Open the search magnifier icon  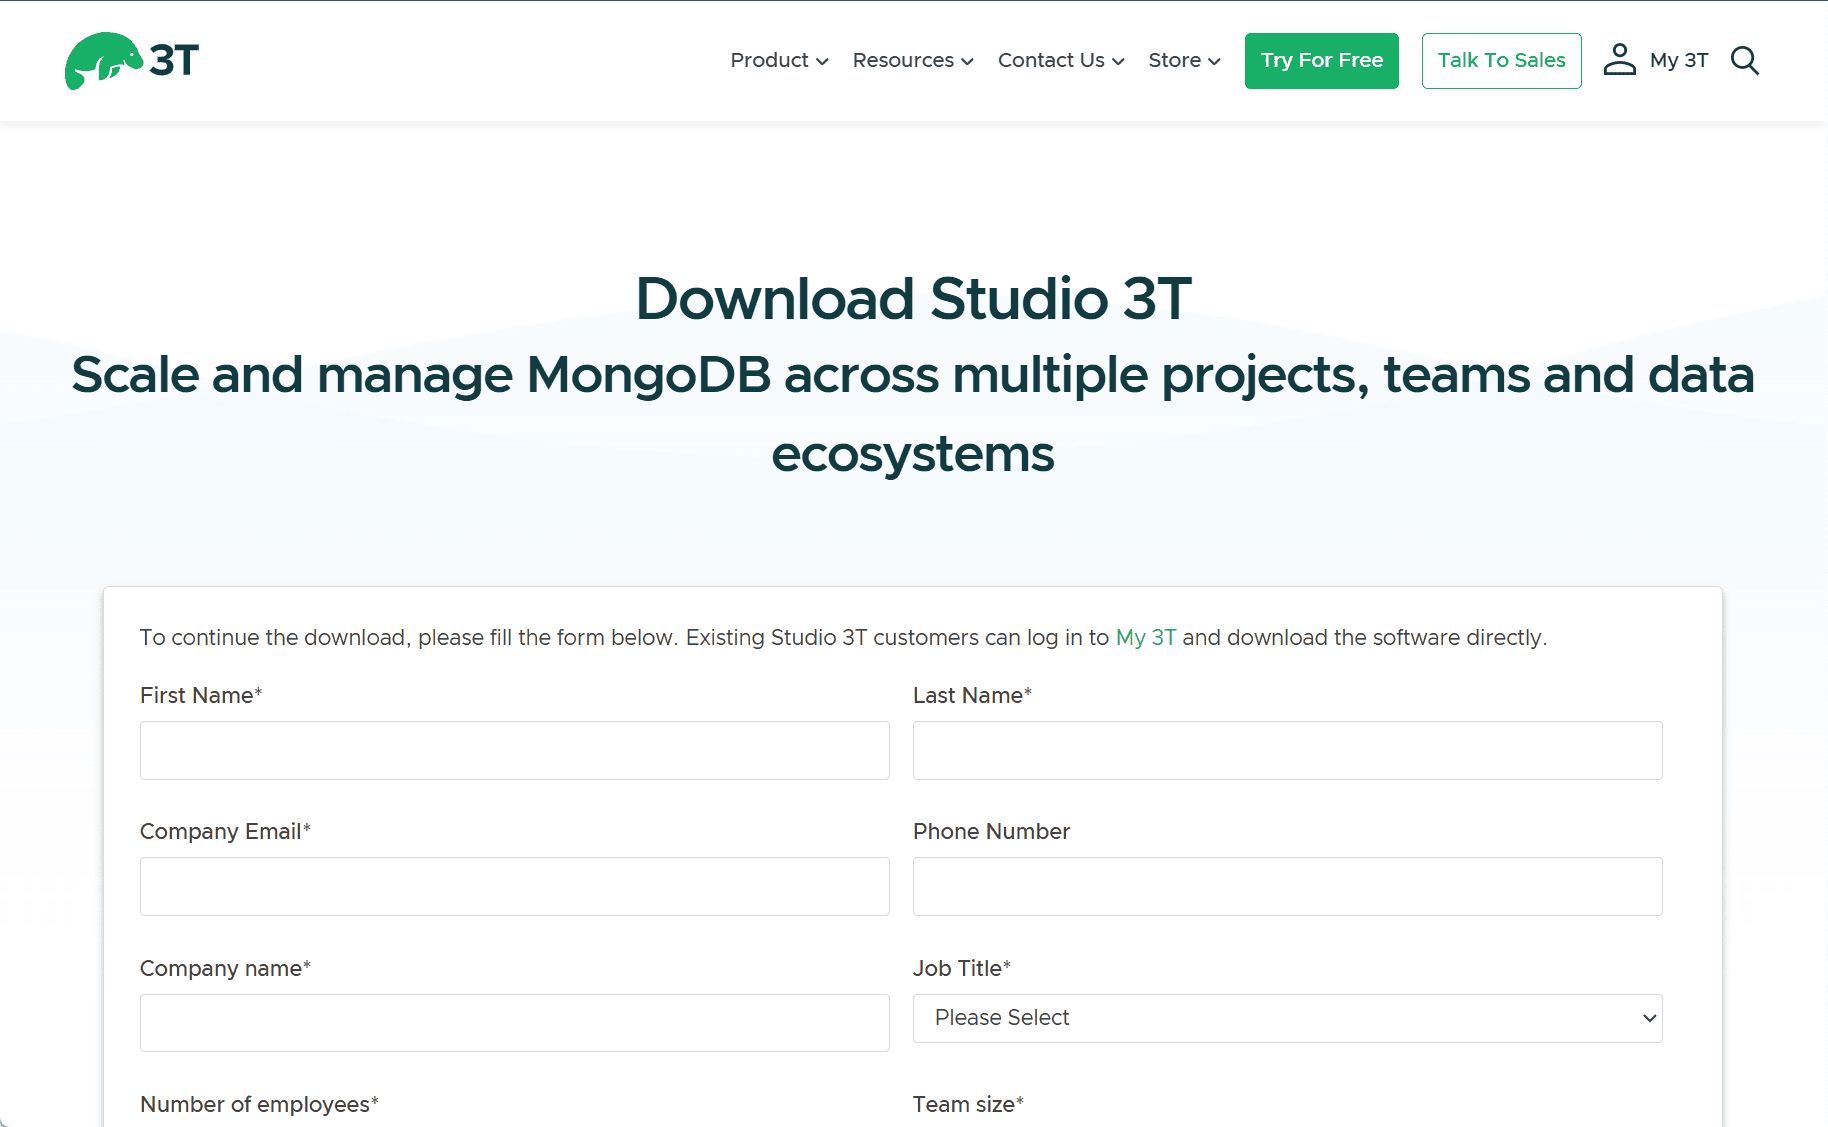(1744, 61)
